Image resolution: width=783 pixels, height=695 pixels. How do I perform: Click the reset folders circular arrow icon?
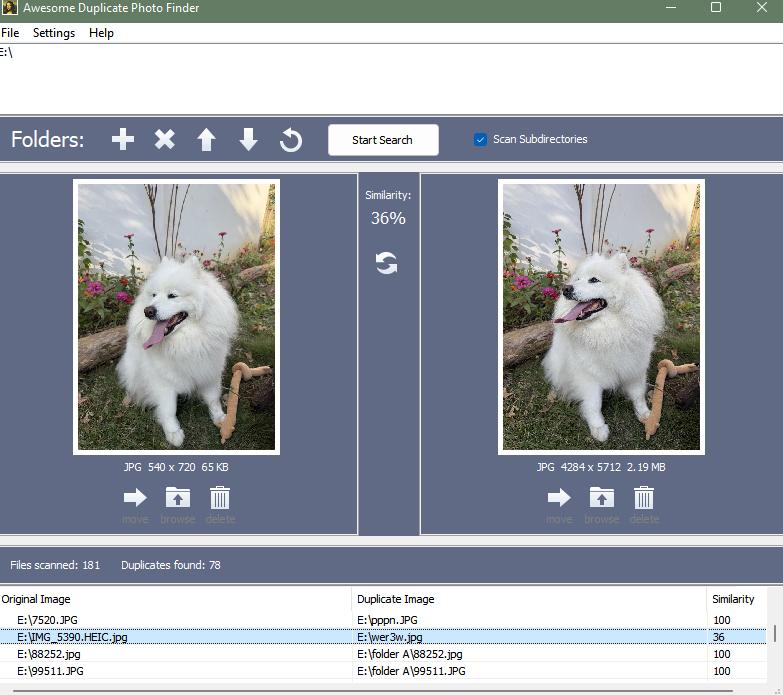coord(291,140)
